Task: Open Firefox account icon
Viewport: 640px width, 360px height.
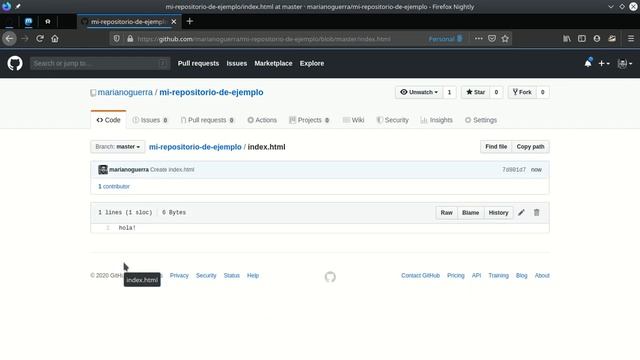Action: 597,39
